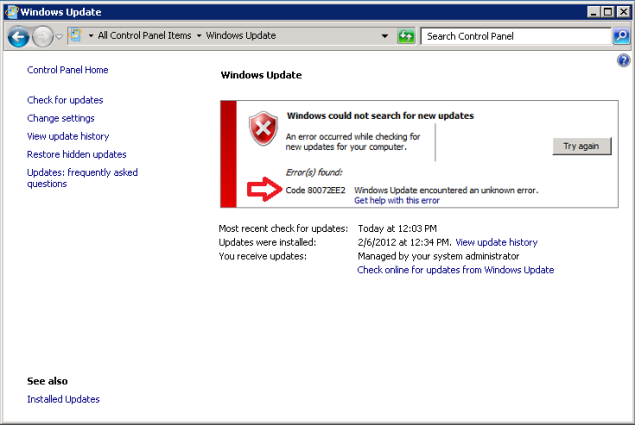
Task: Open address bar history dropdown
Action: [x=385, y=36]
